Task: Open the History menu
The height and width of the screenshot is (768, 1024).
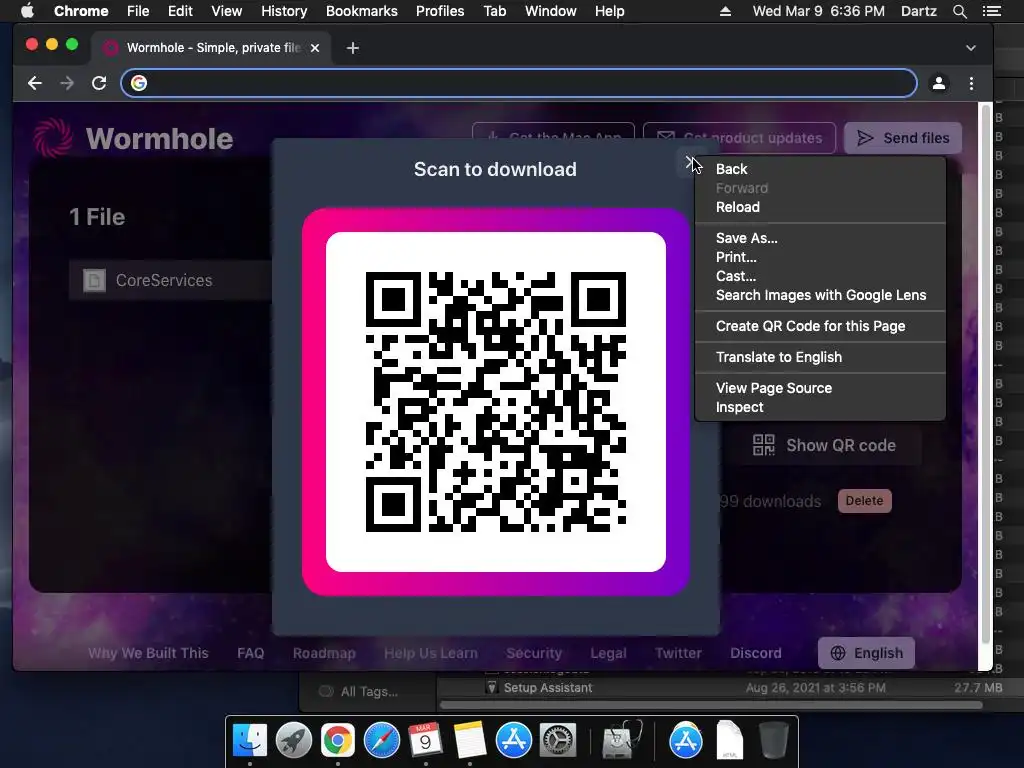Action: tap(284, 11)
